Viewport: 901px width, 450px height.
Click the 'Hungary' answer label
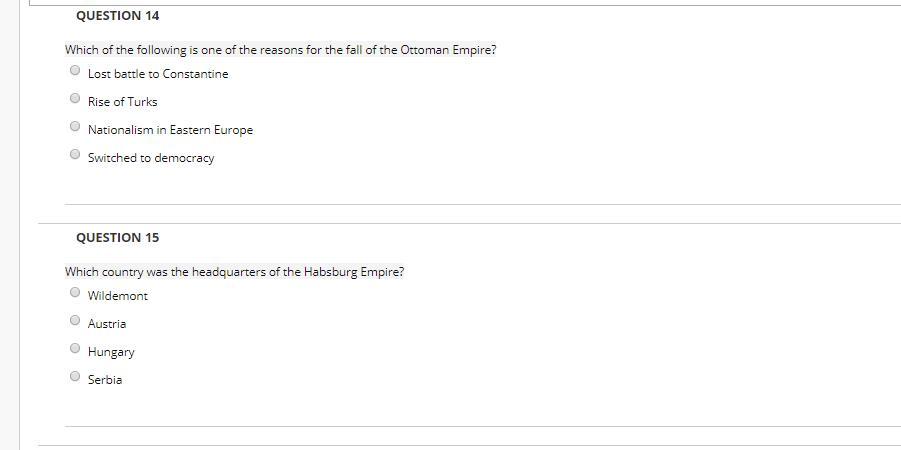coord(111,352)
